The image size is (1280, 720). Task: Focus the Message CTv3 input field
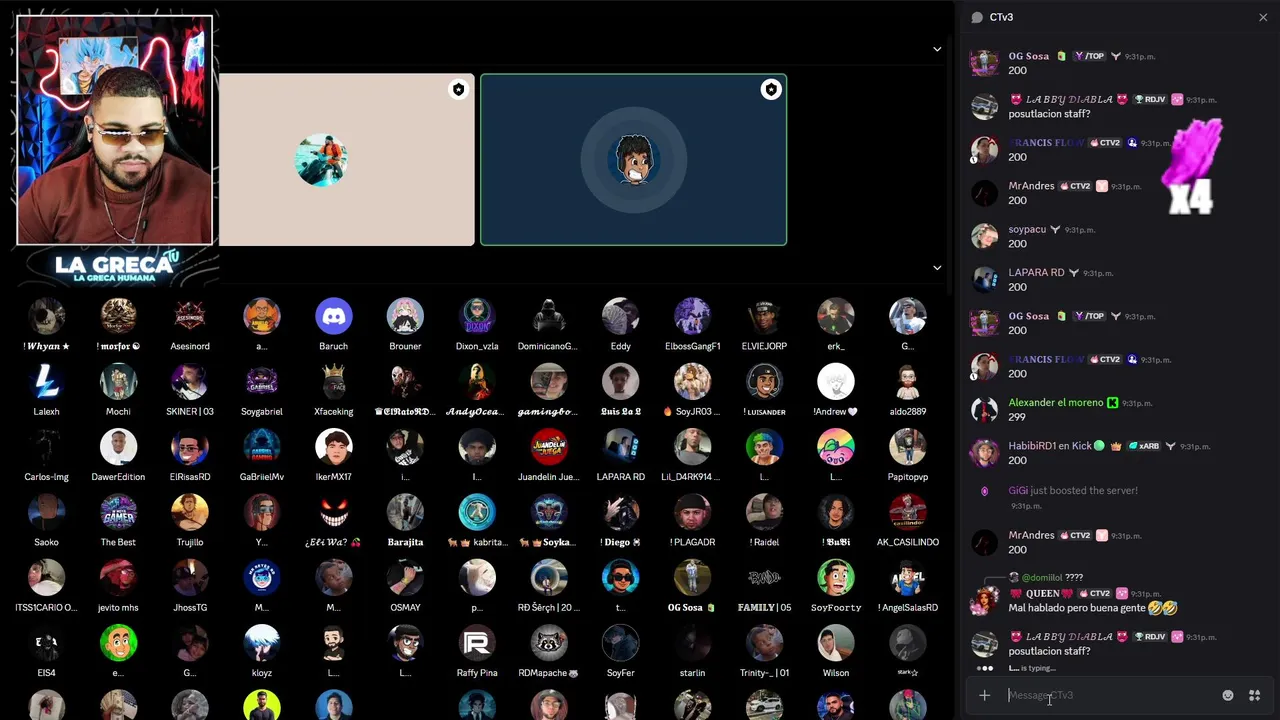coord(1110,695)
